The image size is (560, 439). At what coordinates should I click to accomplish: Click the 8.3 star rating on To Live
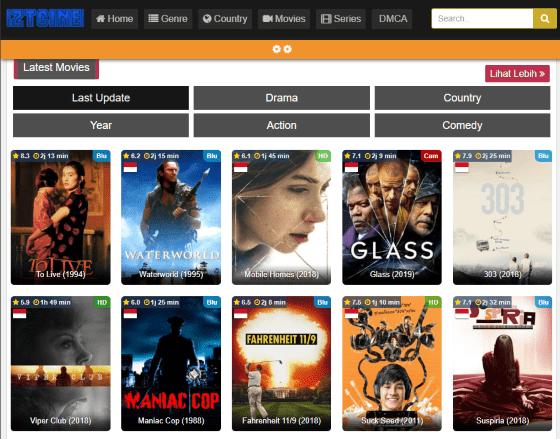pos(21,156)
